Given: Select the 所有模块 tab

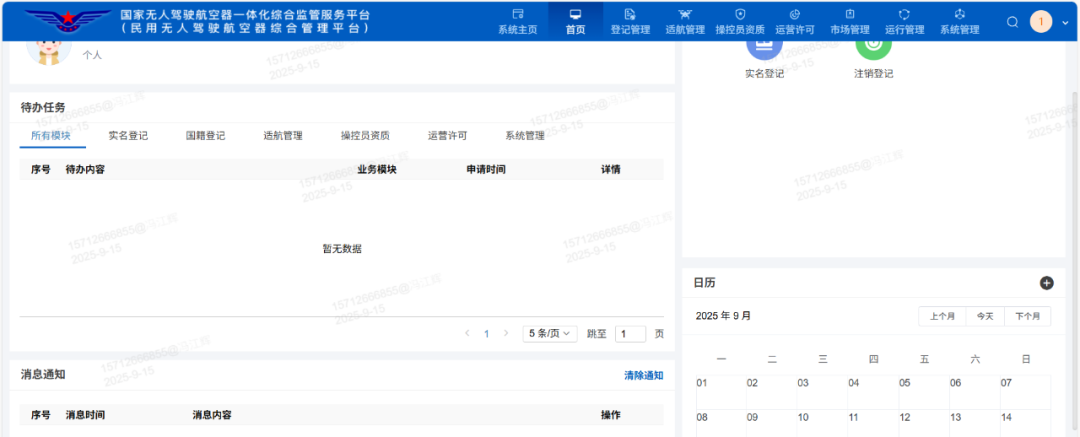Looking at the screenshot, I should (x=51, y=136).
